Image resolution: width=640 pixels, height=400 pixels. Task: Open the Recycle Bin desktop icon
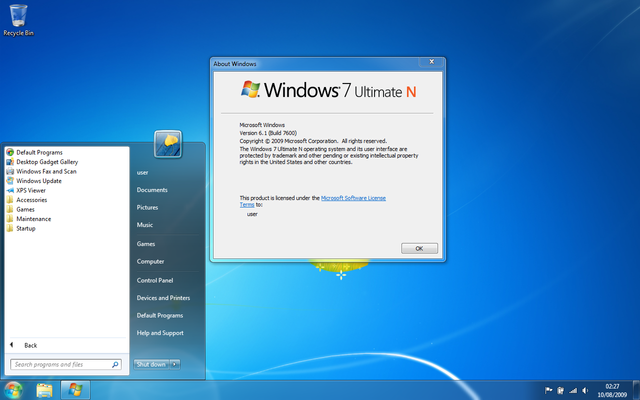[x=18, y=20]
